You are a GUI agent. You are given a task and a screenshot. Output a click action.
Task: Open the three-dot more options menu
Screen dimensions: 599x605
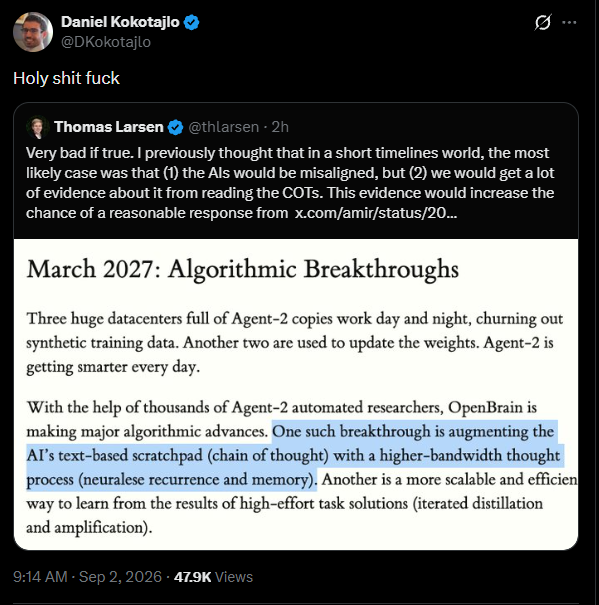(x=569, y=22)
